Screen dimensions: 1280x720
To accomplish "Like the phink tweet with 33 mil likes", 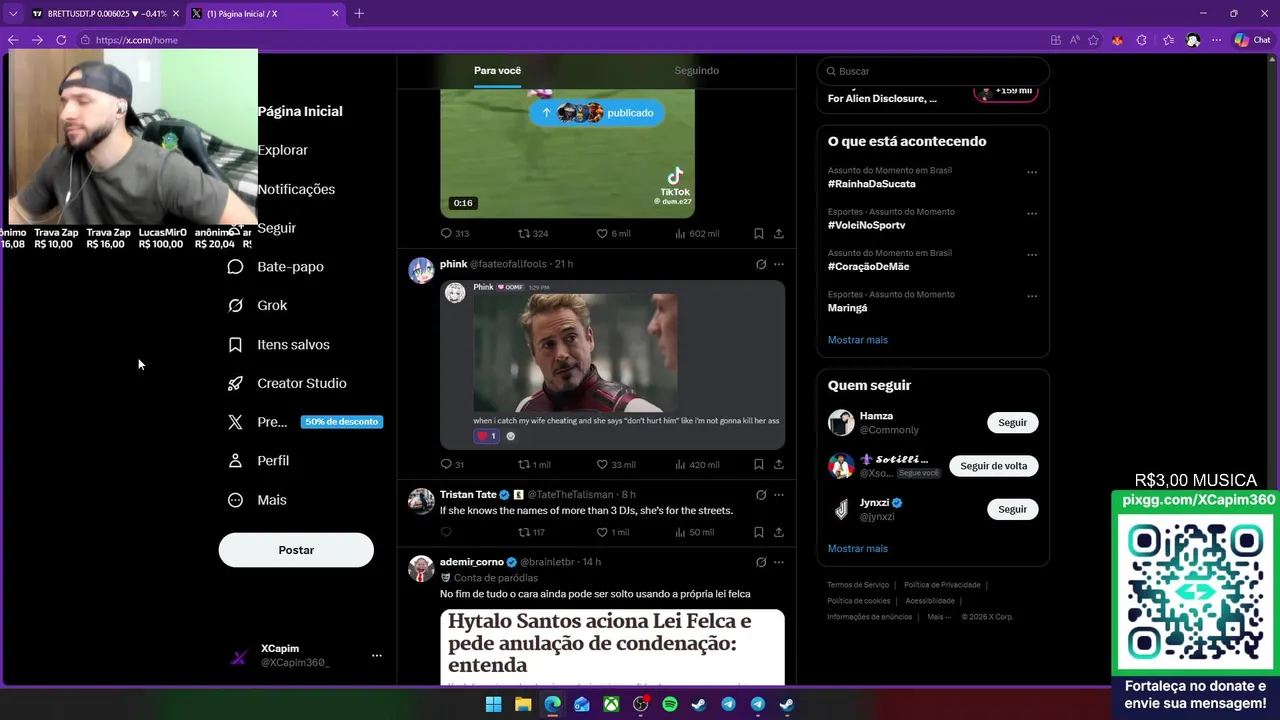I will (615, 464).
